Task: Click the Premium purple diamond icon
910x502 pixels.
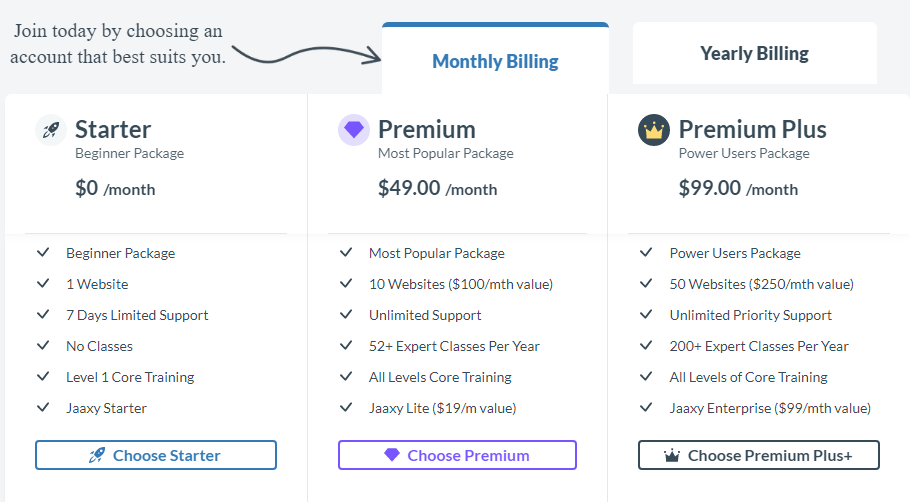Action: coord(354,130)
